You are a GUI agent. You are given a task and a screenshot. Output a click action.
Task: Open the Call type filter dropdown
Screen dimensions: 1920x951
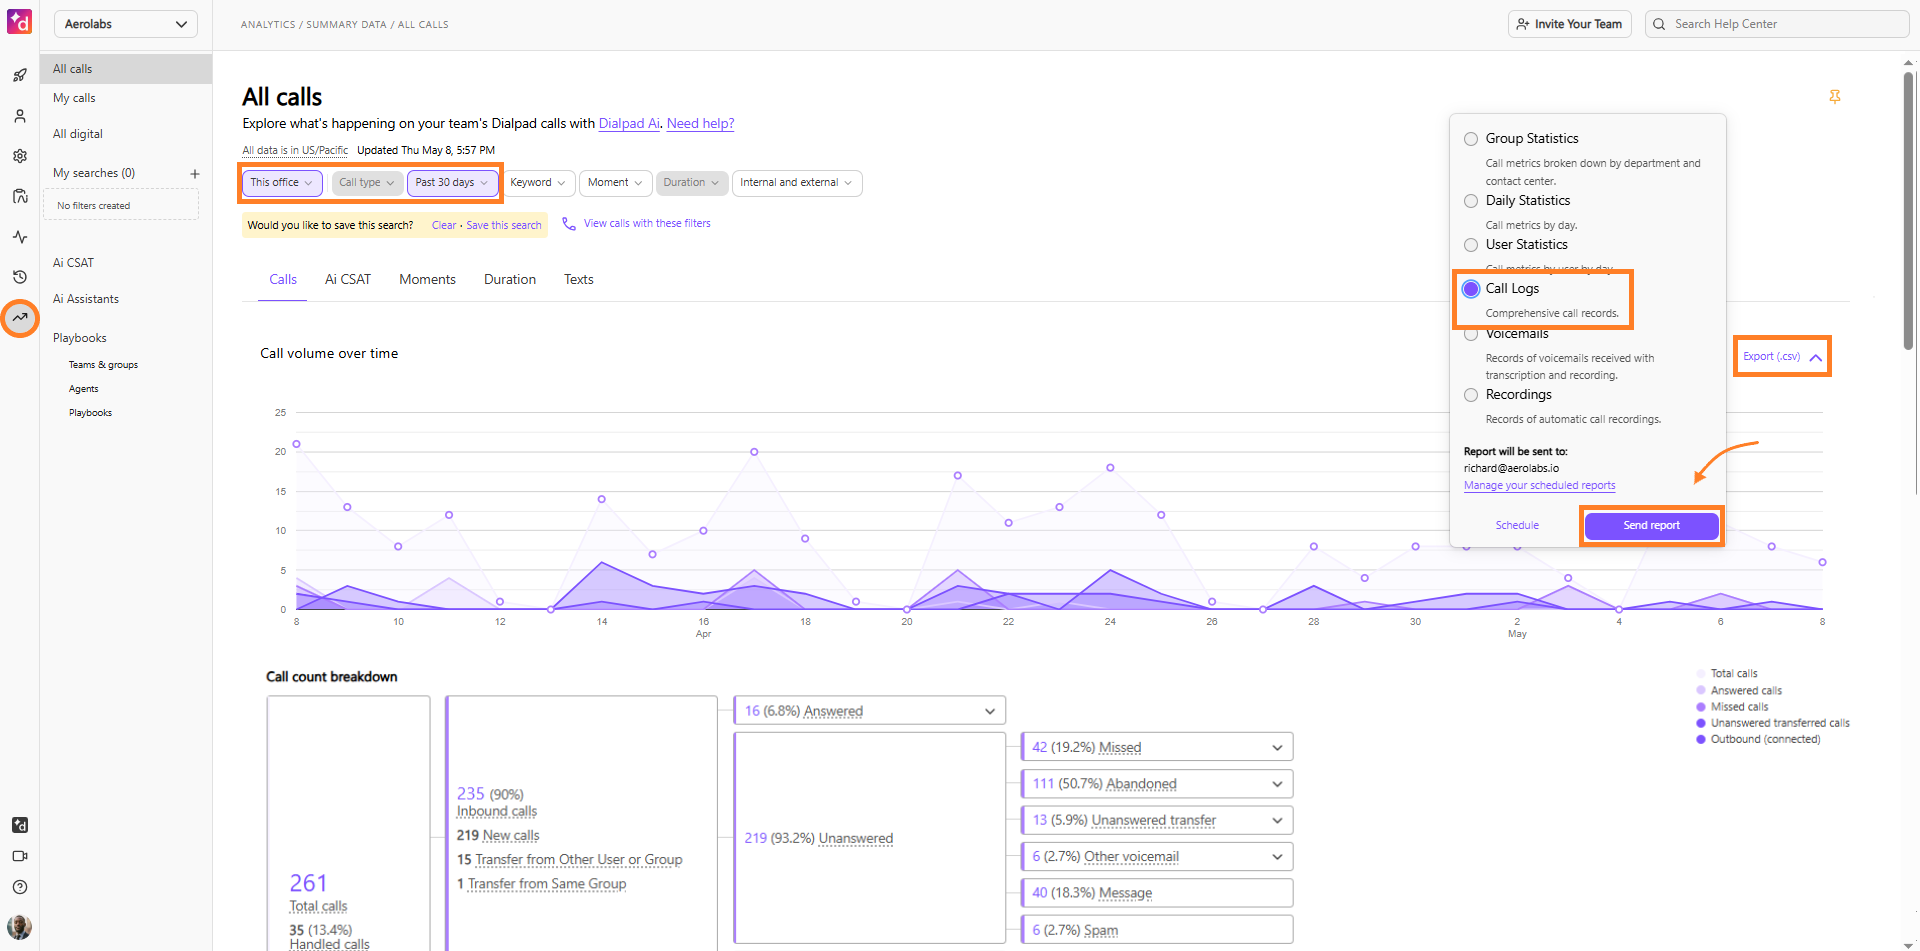pyautogui.click(x=366, y=183)
